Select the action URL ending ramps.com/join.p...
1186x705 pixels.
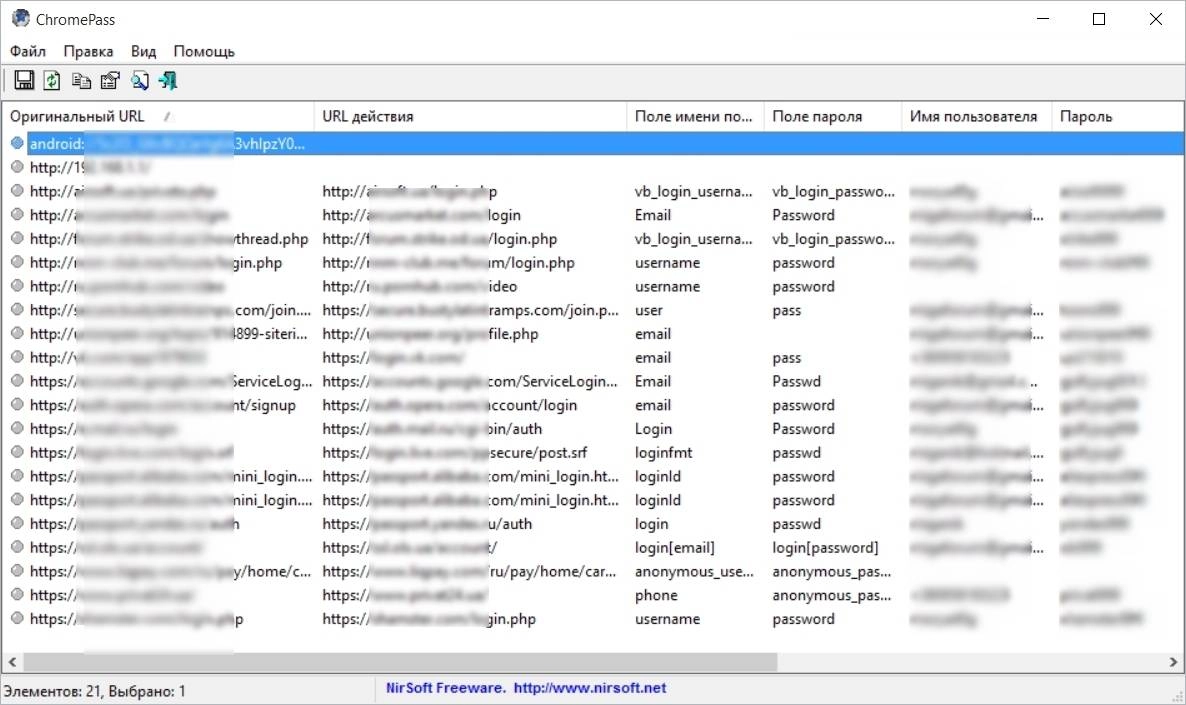[x=470, y=310]
